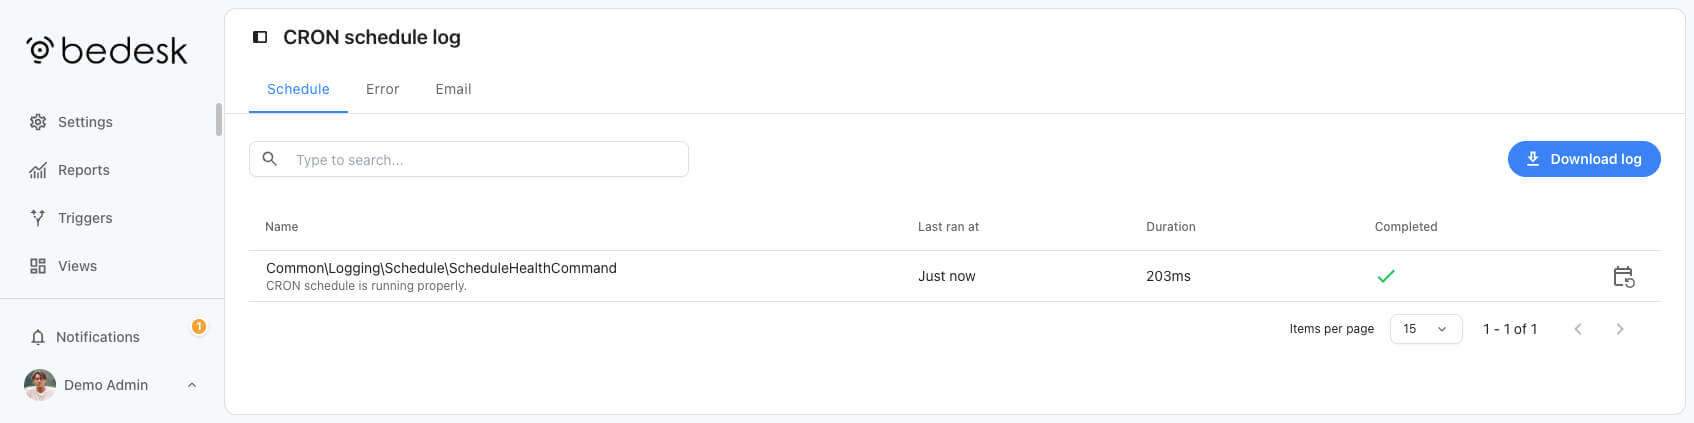Open the Items per page dropdown
Viewport: 1694px width, 423px height.
point(1426,329)
